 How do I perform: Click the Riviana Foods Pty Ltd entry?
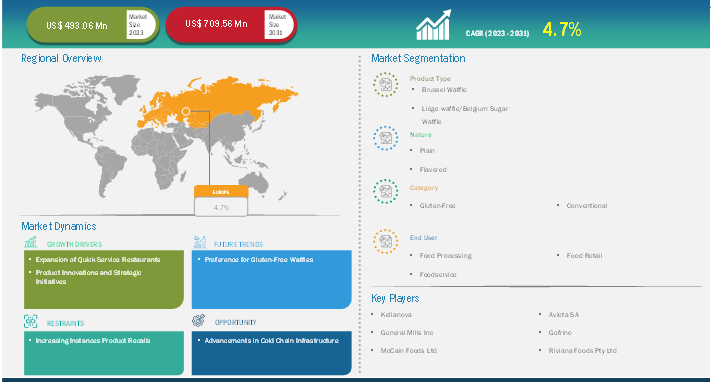click(582, 351)
